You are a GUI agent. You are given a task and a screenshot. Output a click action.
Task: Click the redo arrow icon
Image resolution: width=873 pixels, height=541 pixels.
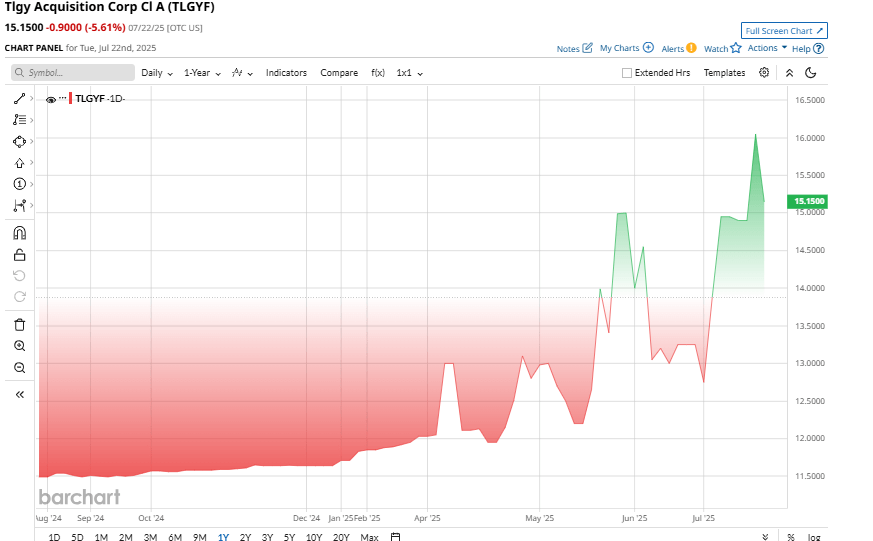tap(19, 297)
